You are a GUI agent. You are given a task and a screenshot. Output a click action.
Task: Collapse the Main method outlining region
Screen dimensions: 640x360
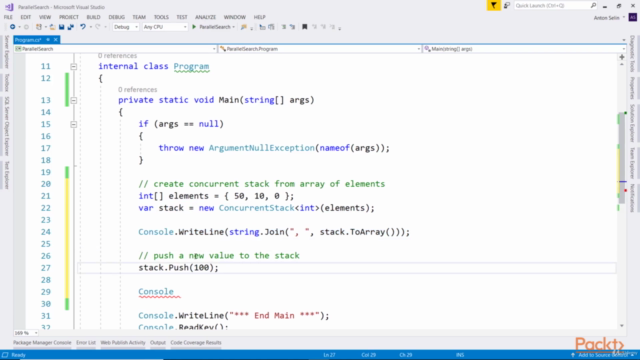pyautogui.click(x=73, y=100)
